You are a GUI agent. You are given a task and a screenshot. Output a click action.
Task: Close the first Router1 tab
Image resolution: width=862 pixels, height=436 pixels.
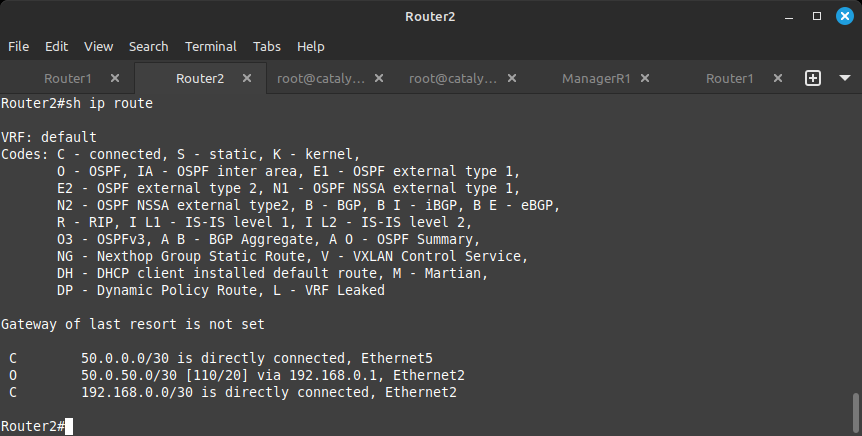pyautogui.click(x=115, y=78)
